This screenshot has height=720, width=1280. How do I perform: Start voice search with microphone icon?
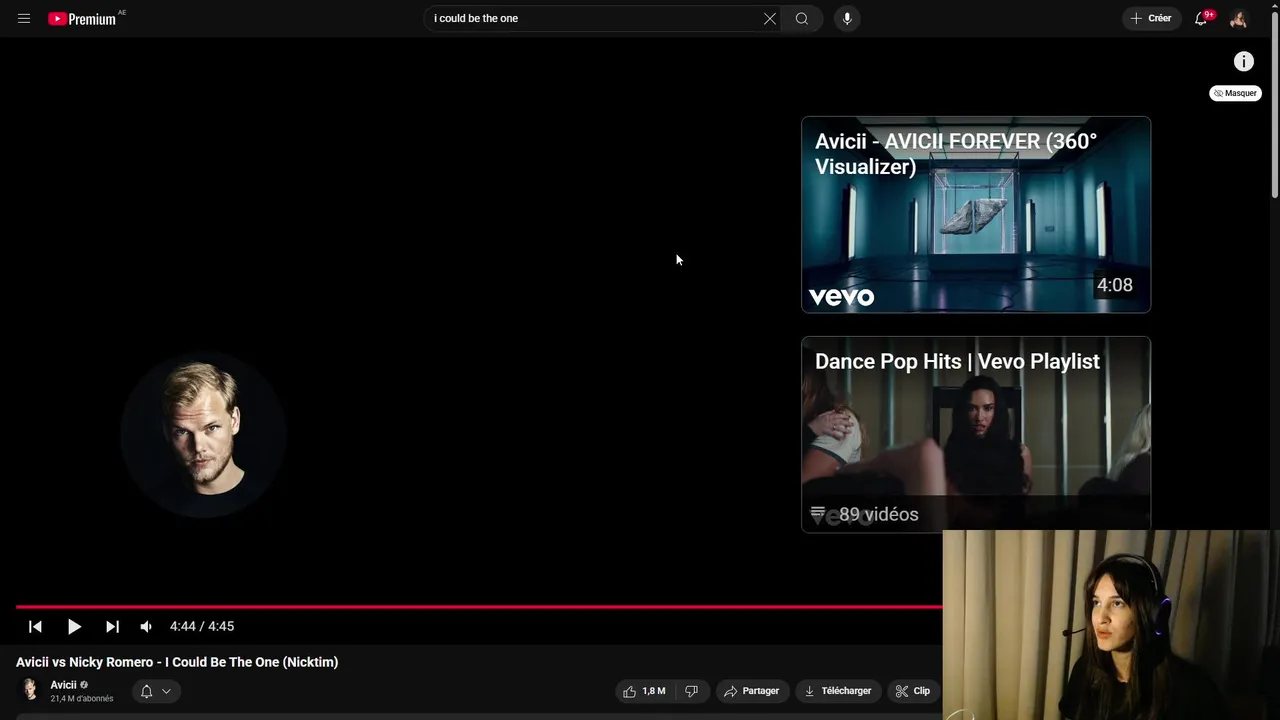(847, 18)
